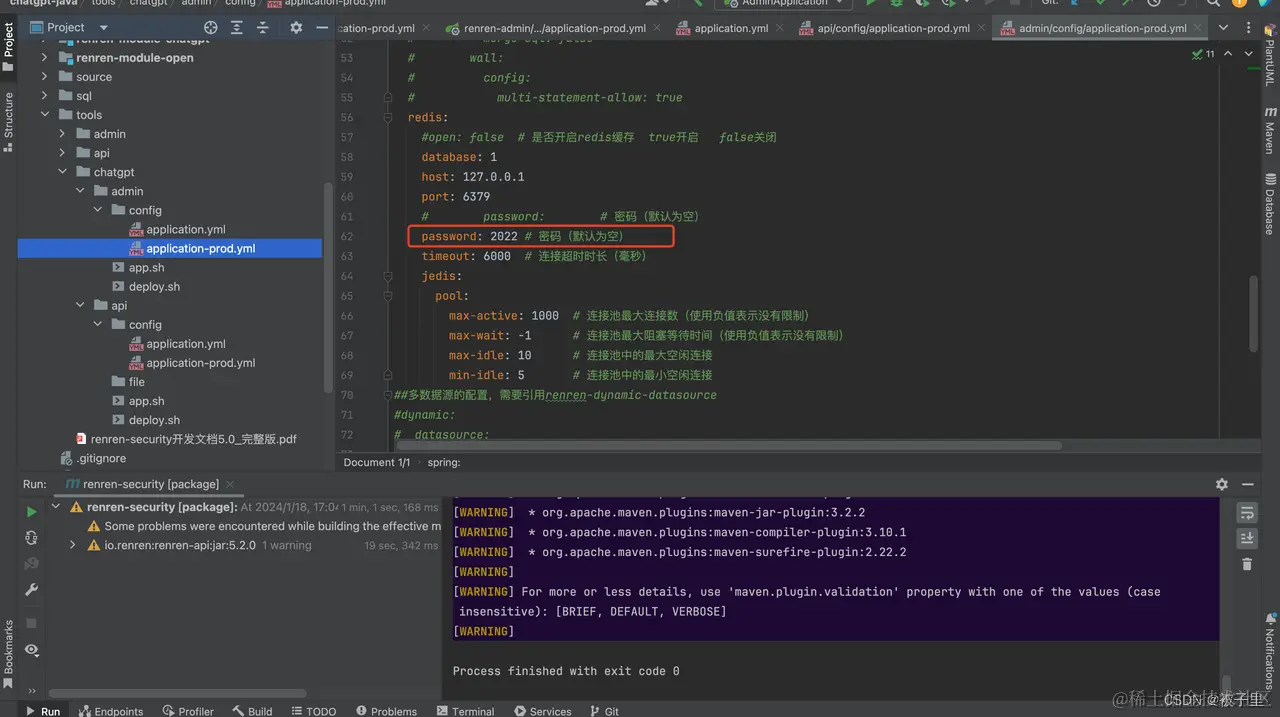Open Profiler tool window
1280x717 pixels.
click(187, 711)
